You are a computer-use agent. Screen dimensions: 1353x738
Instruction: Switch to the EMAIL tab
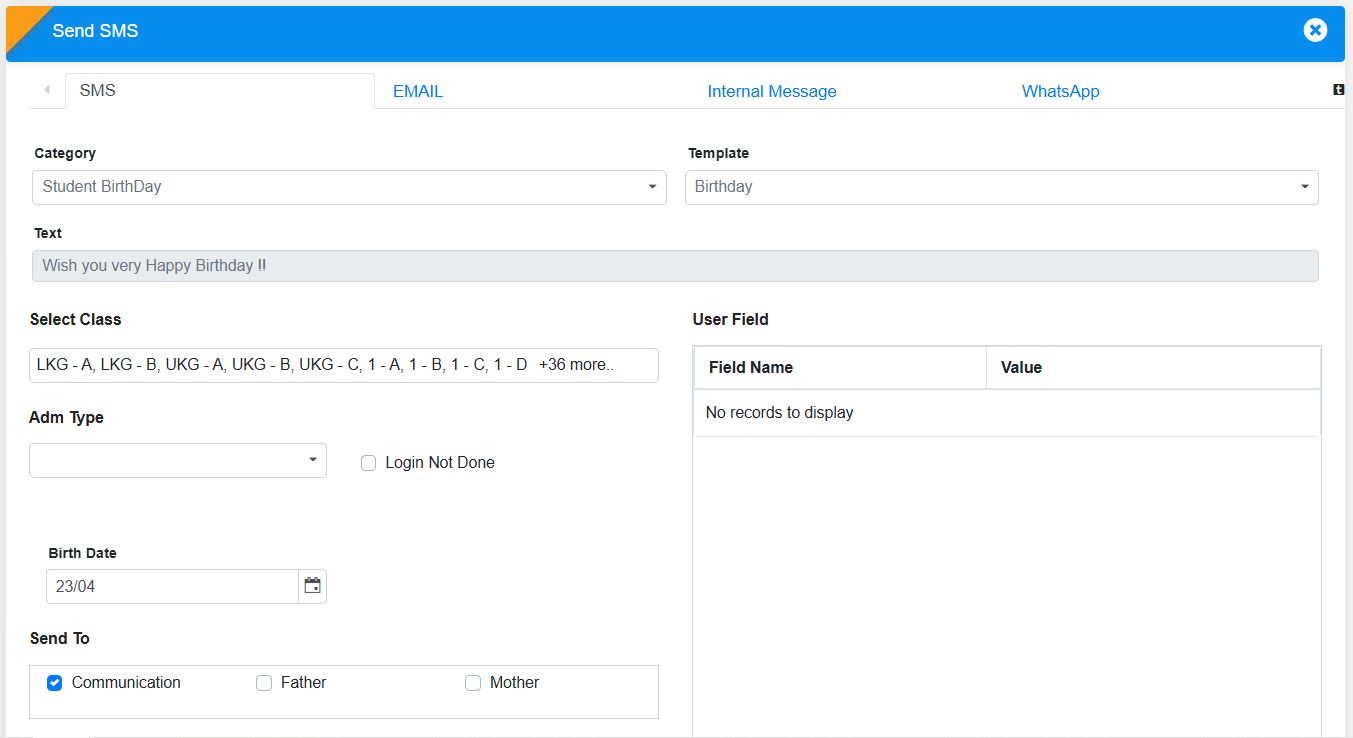[418, 91]
